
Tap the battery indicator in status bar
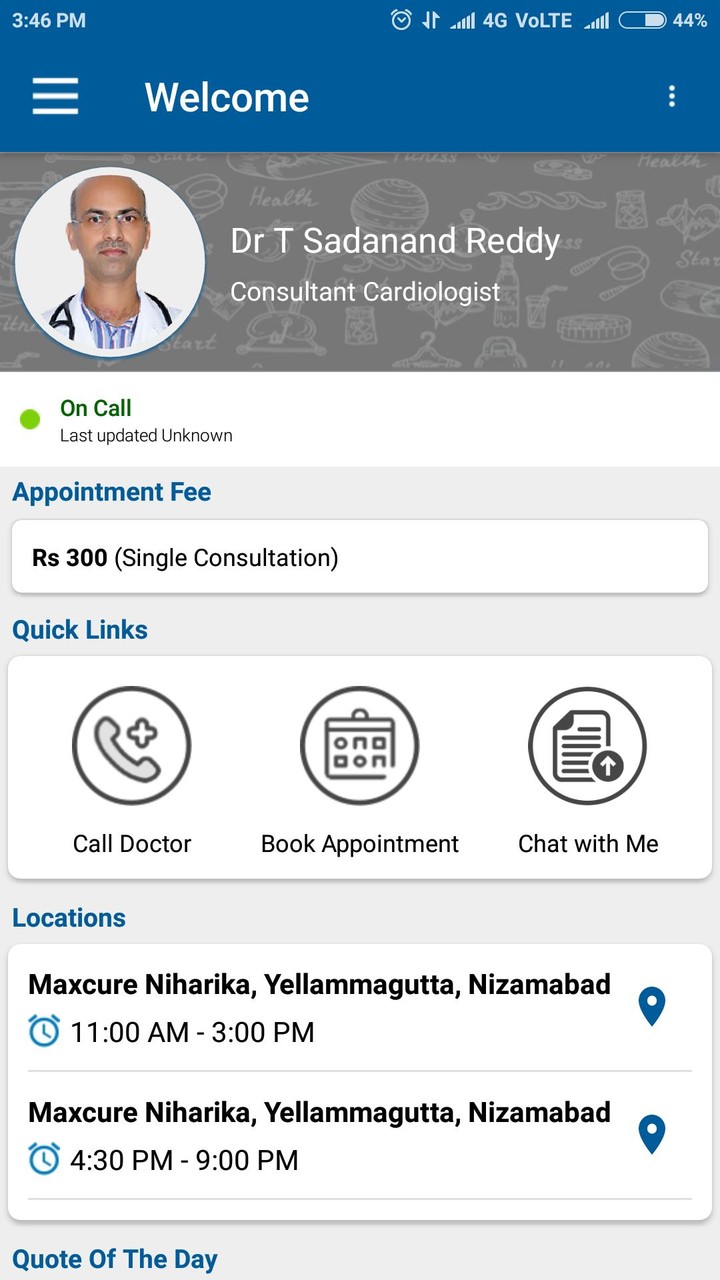coord(643,20)
